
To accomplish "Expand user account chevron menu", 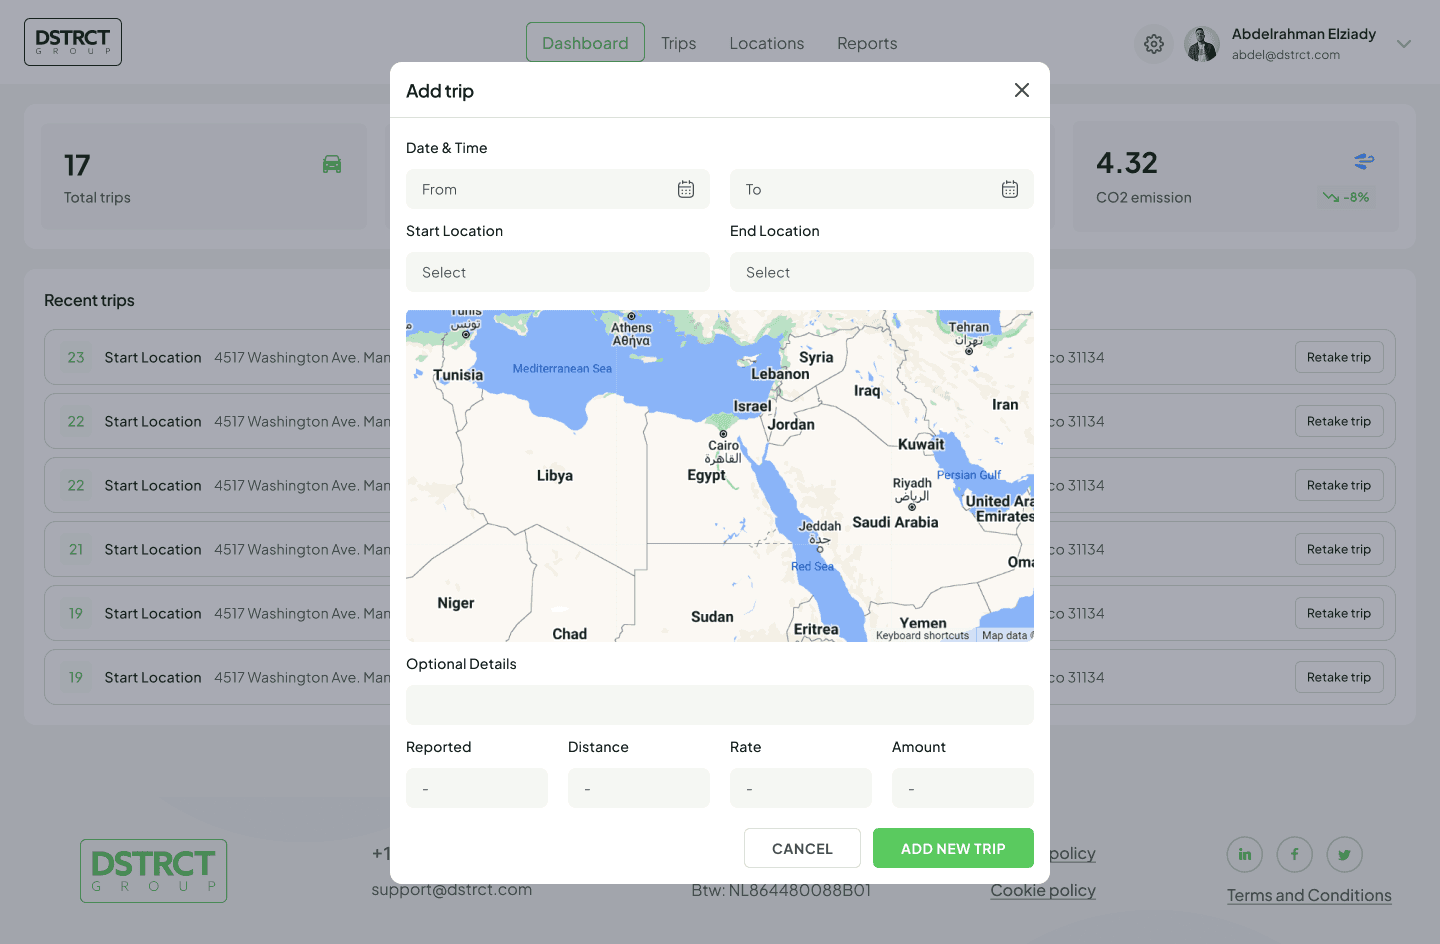I will (x=1404, y=44).
